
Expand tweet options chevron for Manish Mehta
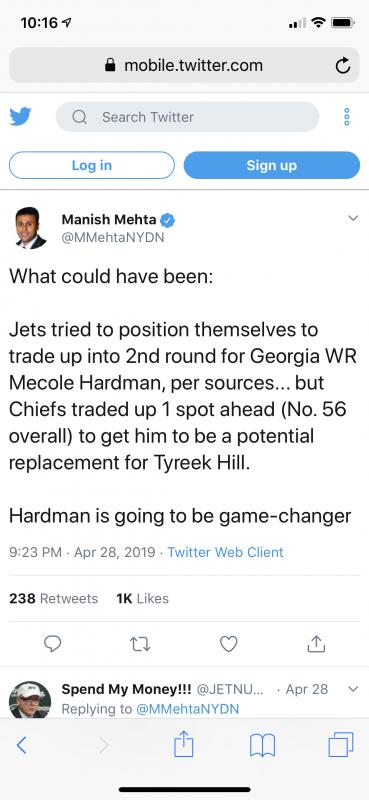pyautogui.click(x=353, y=218)
